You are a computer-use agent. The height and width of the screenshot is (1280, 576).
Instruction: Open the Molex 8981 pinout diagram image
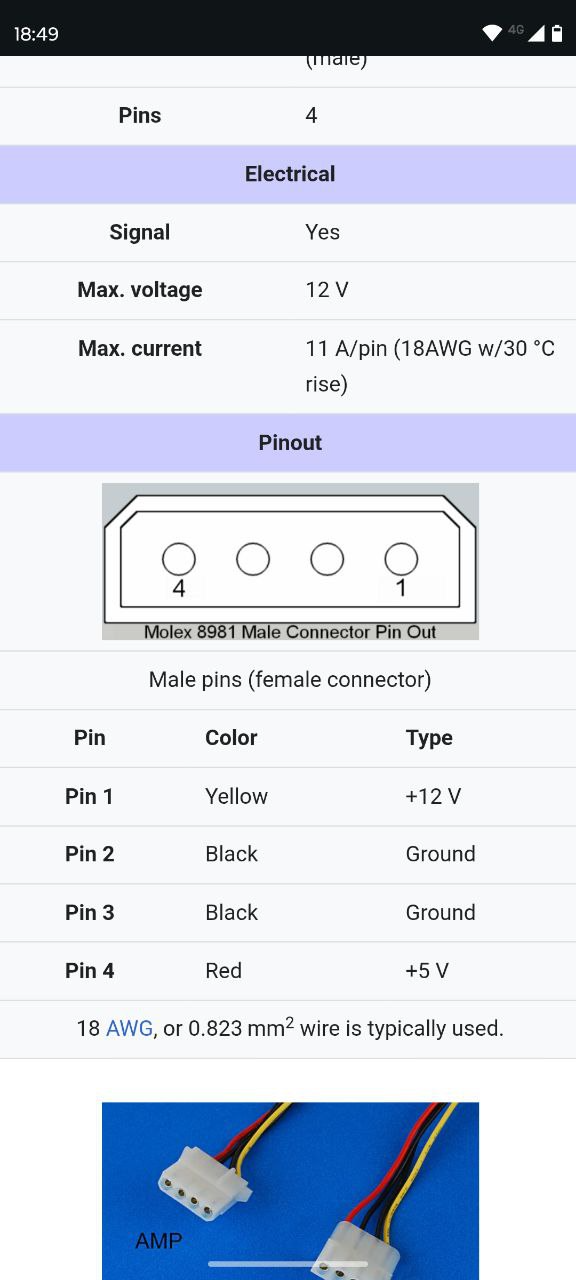(x=290, y=561)
